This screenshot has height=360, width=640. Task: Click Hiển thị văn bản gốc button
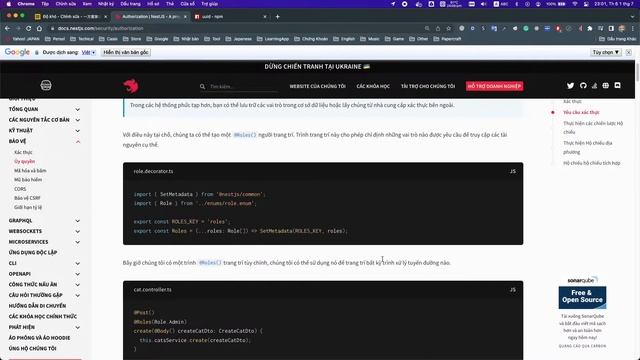click(126, 52)
